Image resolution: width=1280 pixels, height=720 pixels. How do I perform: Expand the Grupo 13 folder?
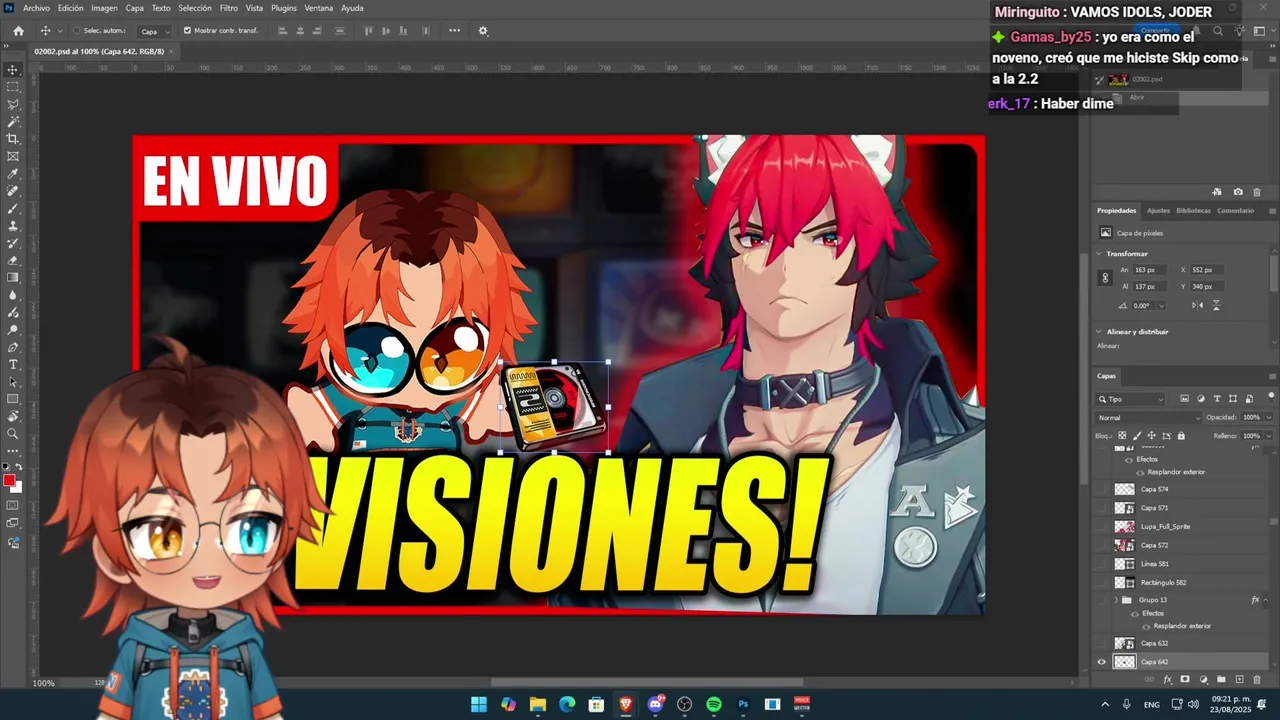tap(1116, 600)
